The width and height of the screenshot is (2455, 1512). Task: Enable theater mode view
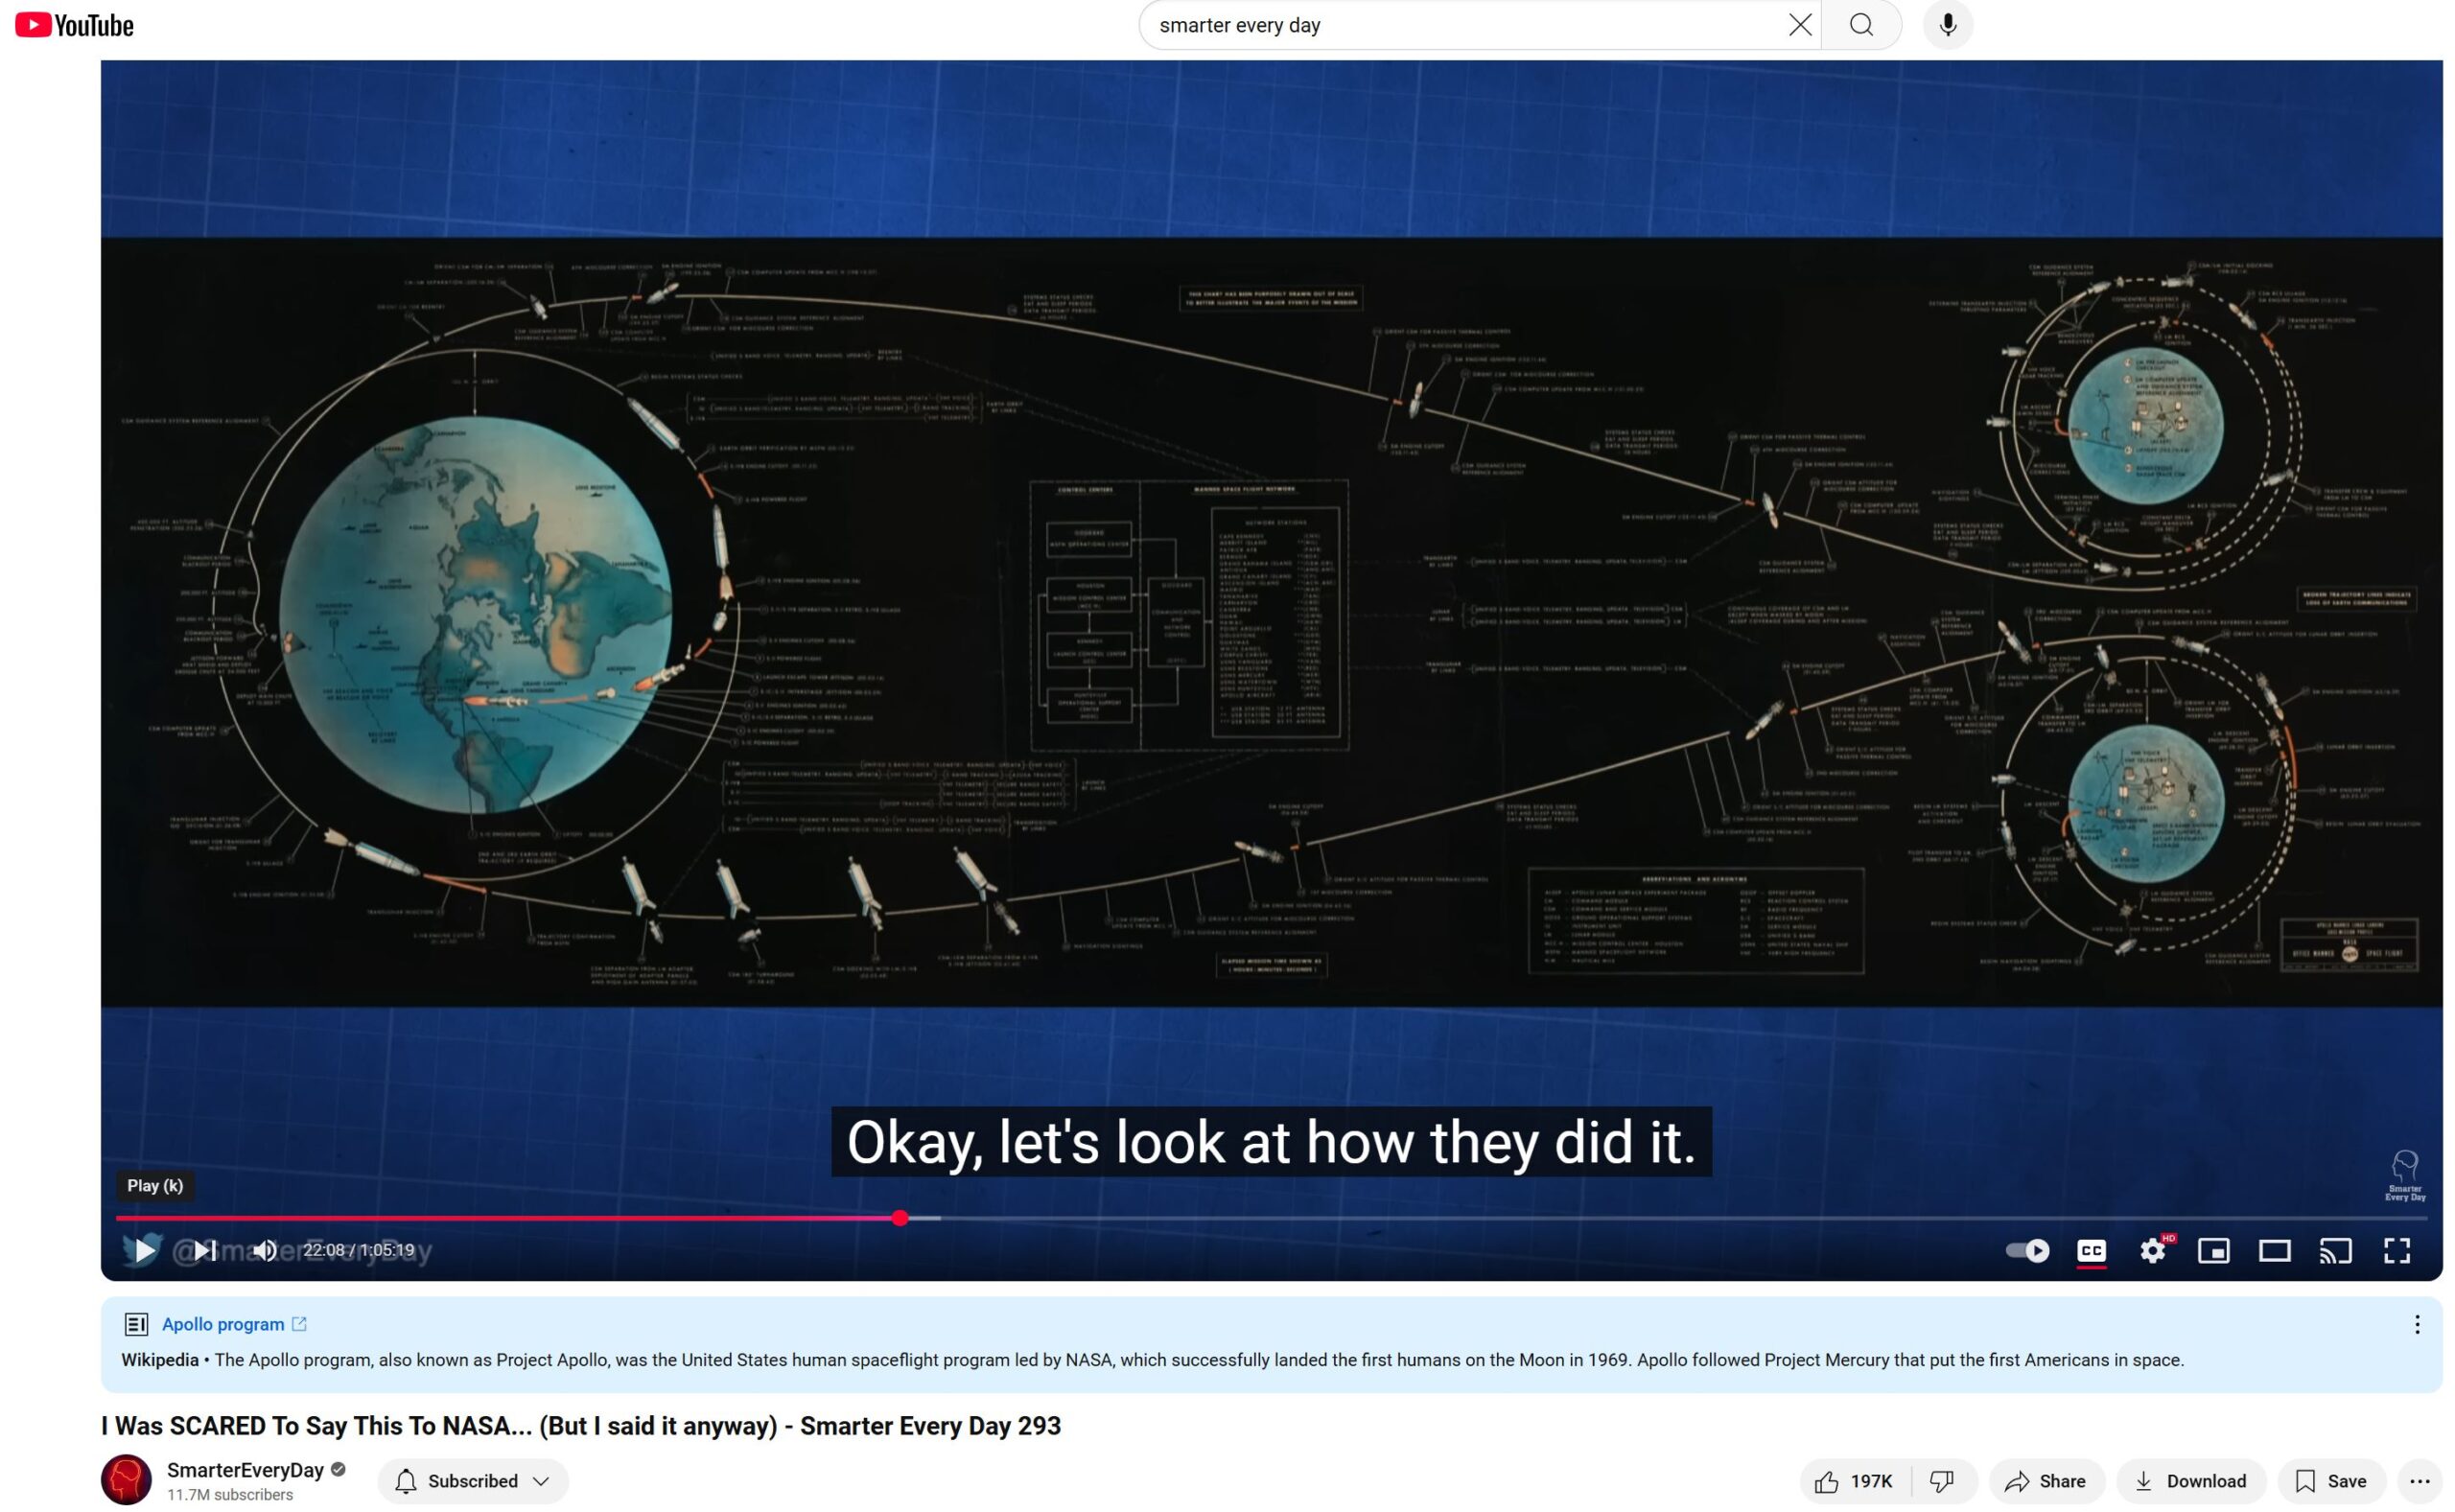pos(2274,1250)
